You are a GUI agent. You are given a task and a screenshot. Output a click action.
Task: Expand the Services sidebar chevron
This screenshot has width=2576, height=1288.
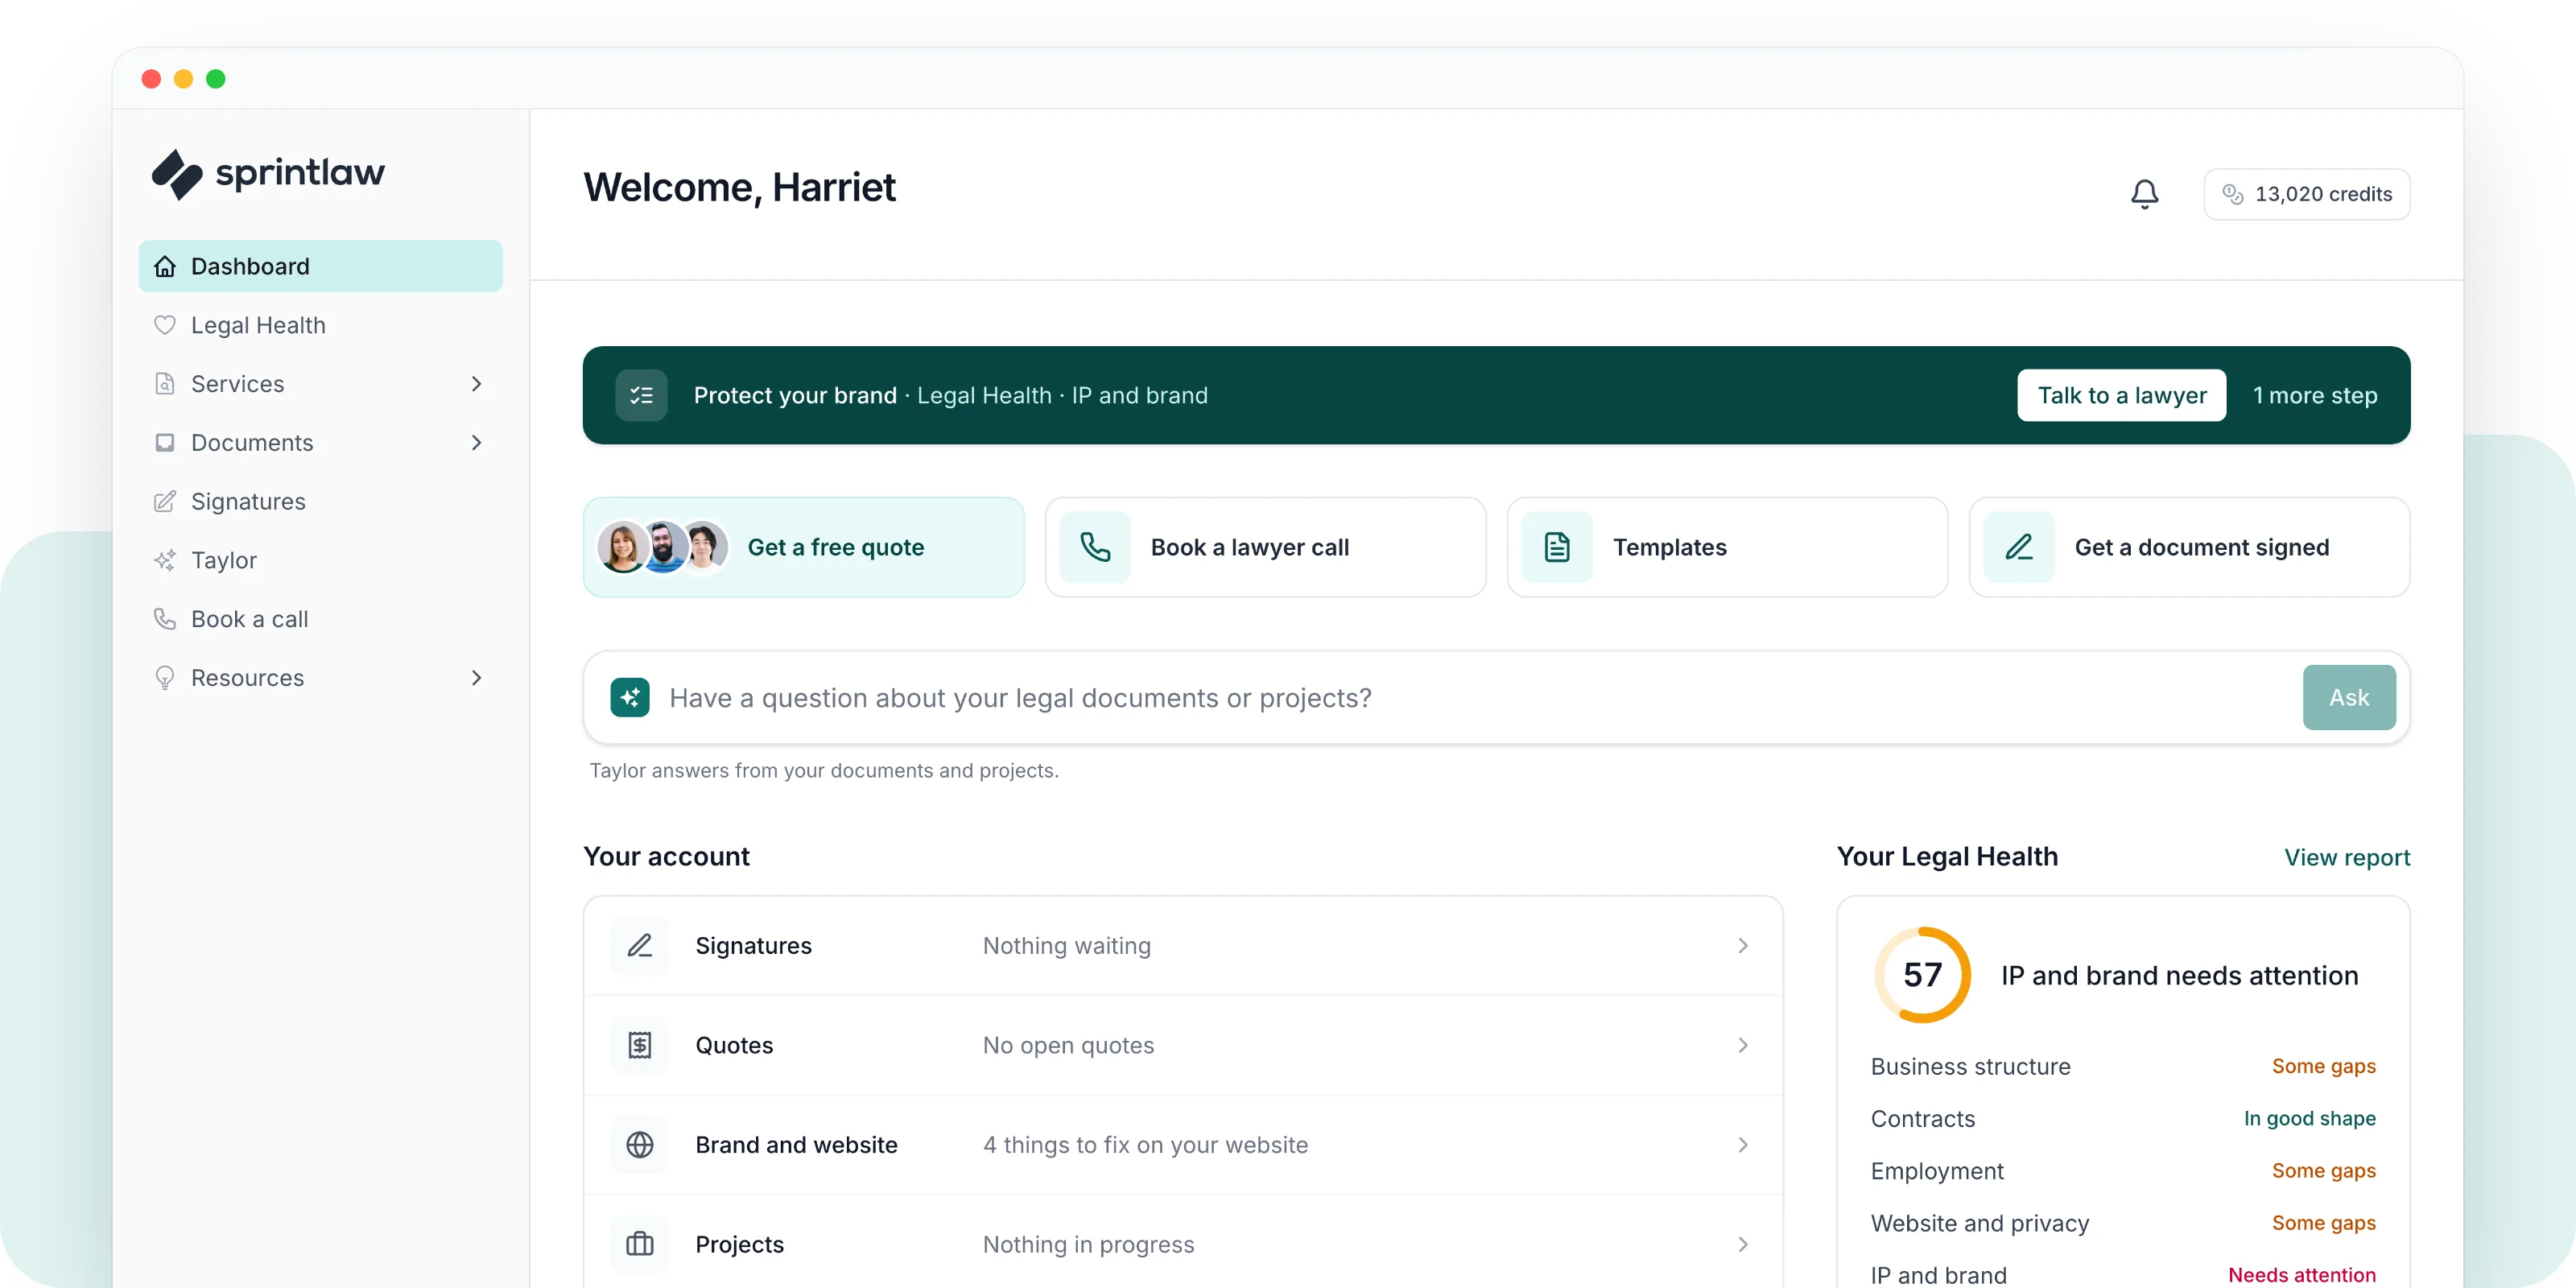coord(477,384)
